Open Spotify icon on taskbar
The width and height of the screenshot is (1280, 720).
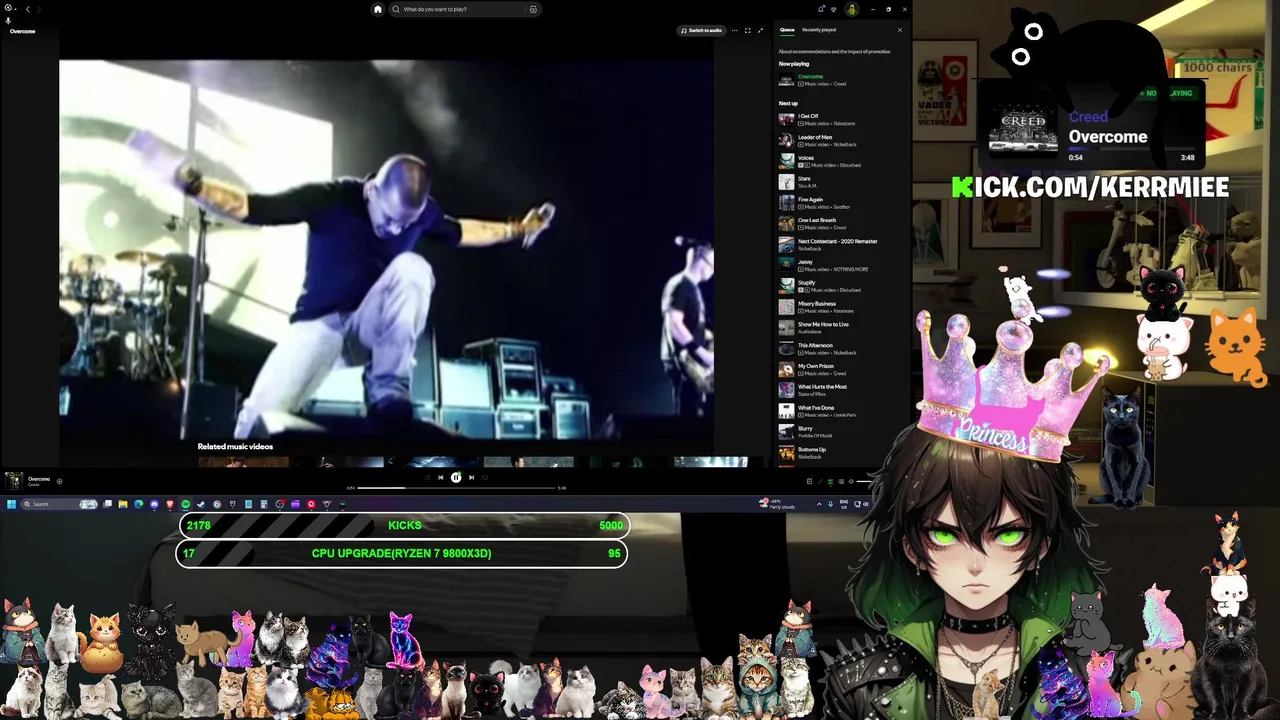185,504
